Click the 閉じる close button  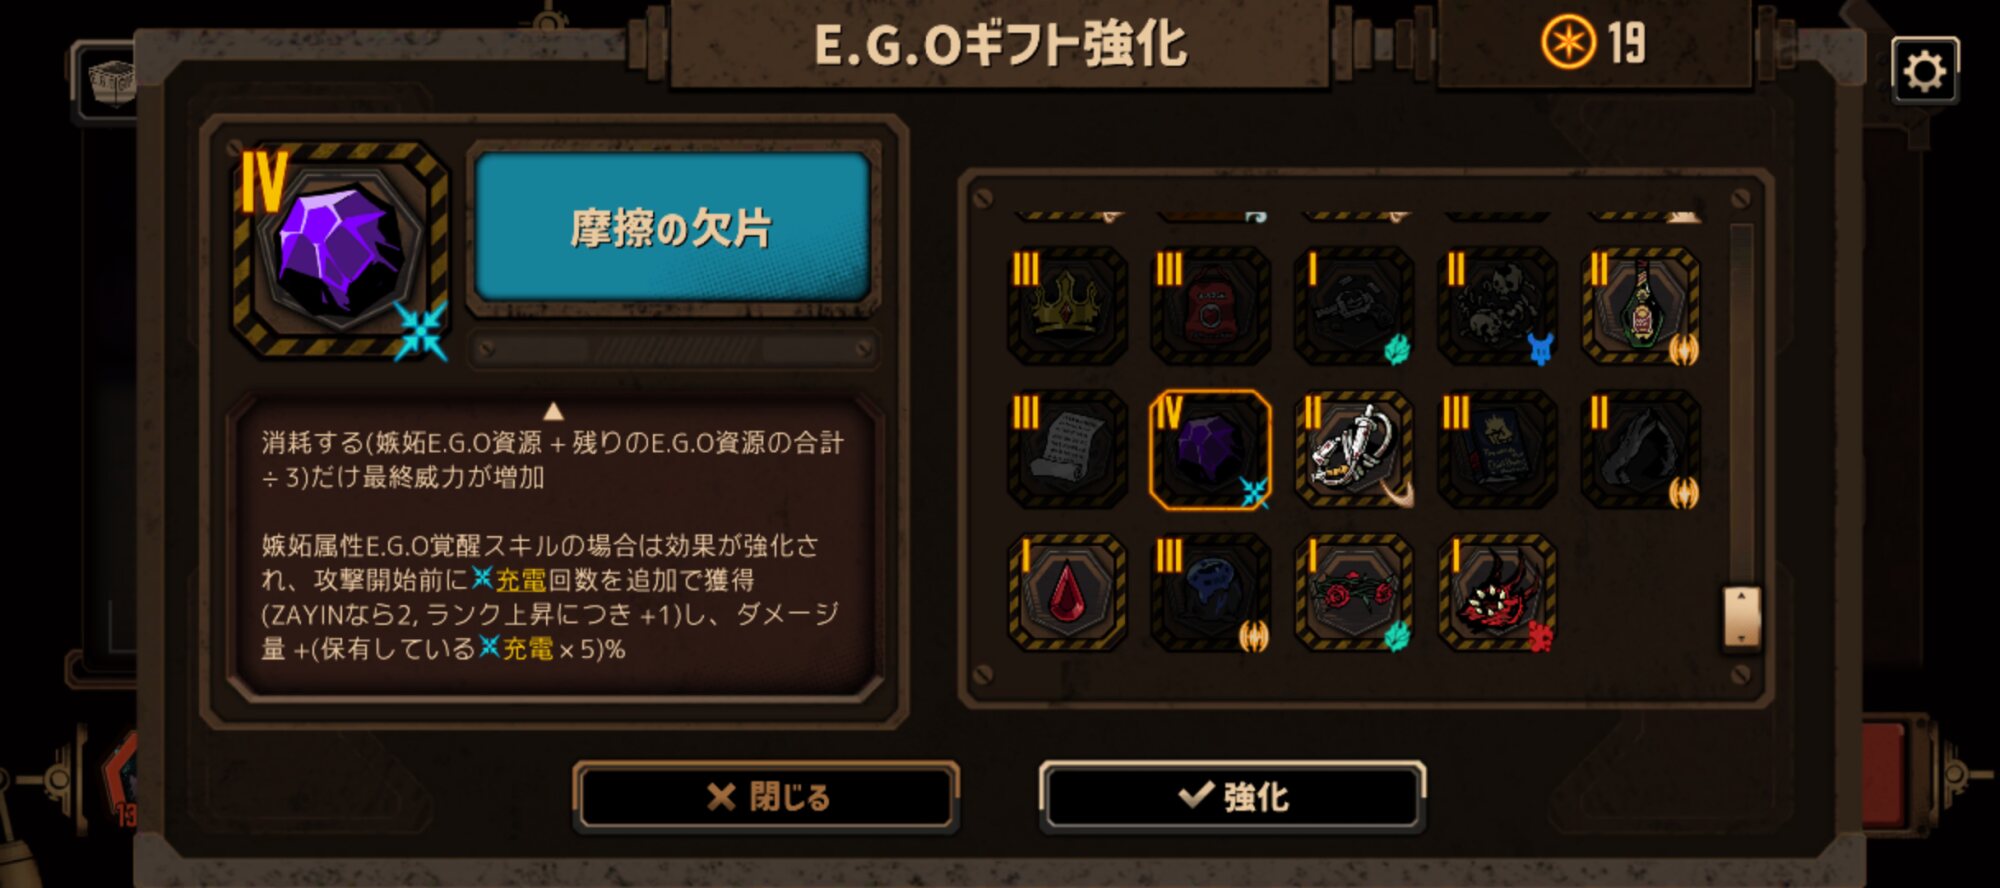[x=767, y=796]
